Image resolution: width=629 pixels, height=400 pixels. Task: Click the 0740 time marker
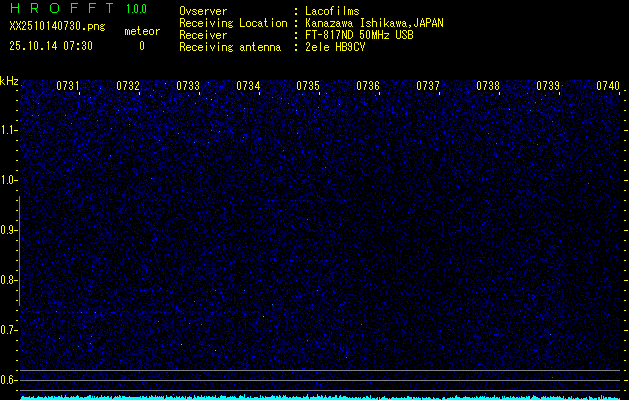tap(608, 87)
